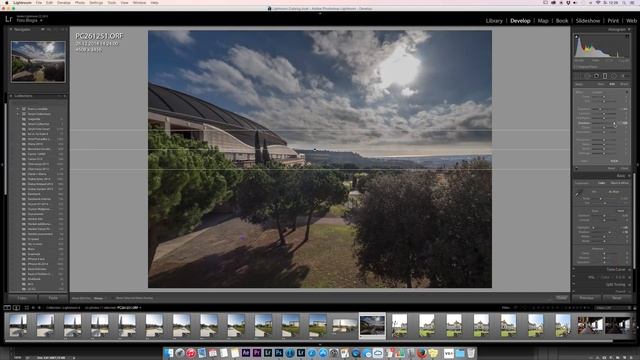Viewport: 640px width, 360px height.
Task: Toggle the HSL panel switch
Action: (574, 277)
